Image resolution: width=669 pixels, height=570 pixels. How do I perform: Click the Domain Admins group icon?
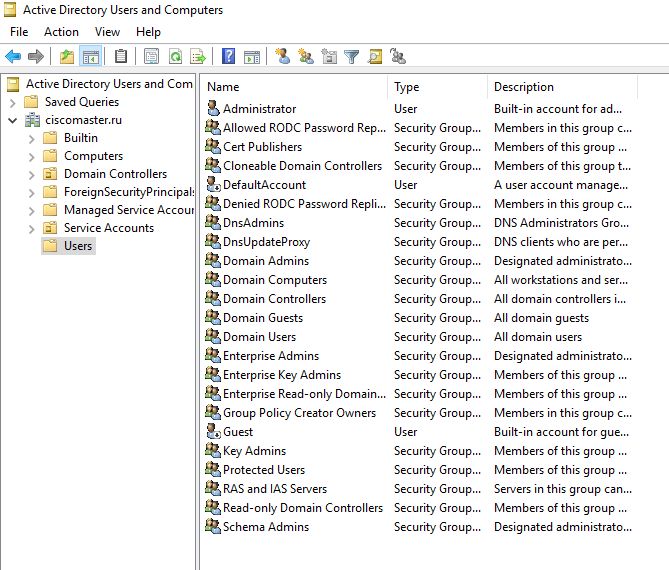click(213, 260)
